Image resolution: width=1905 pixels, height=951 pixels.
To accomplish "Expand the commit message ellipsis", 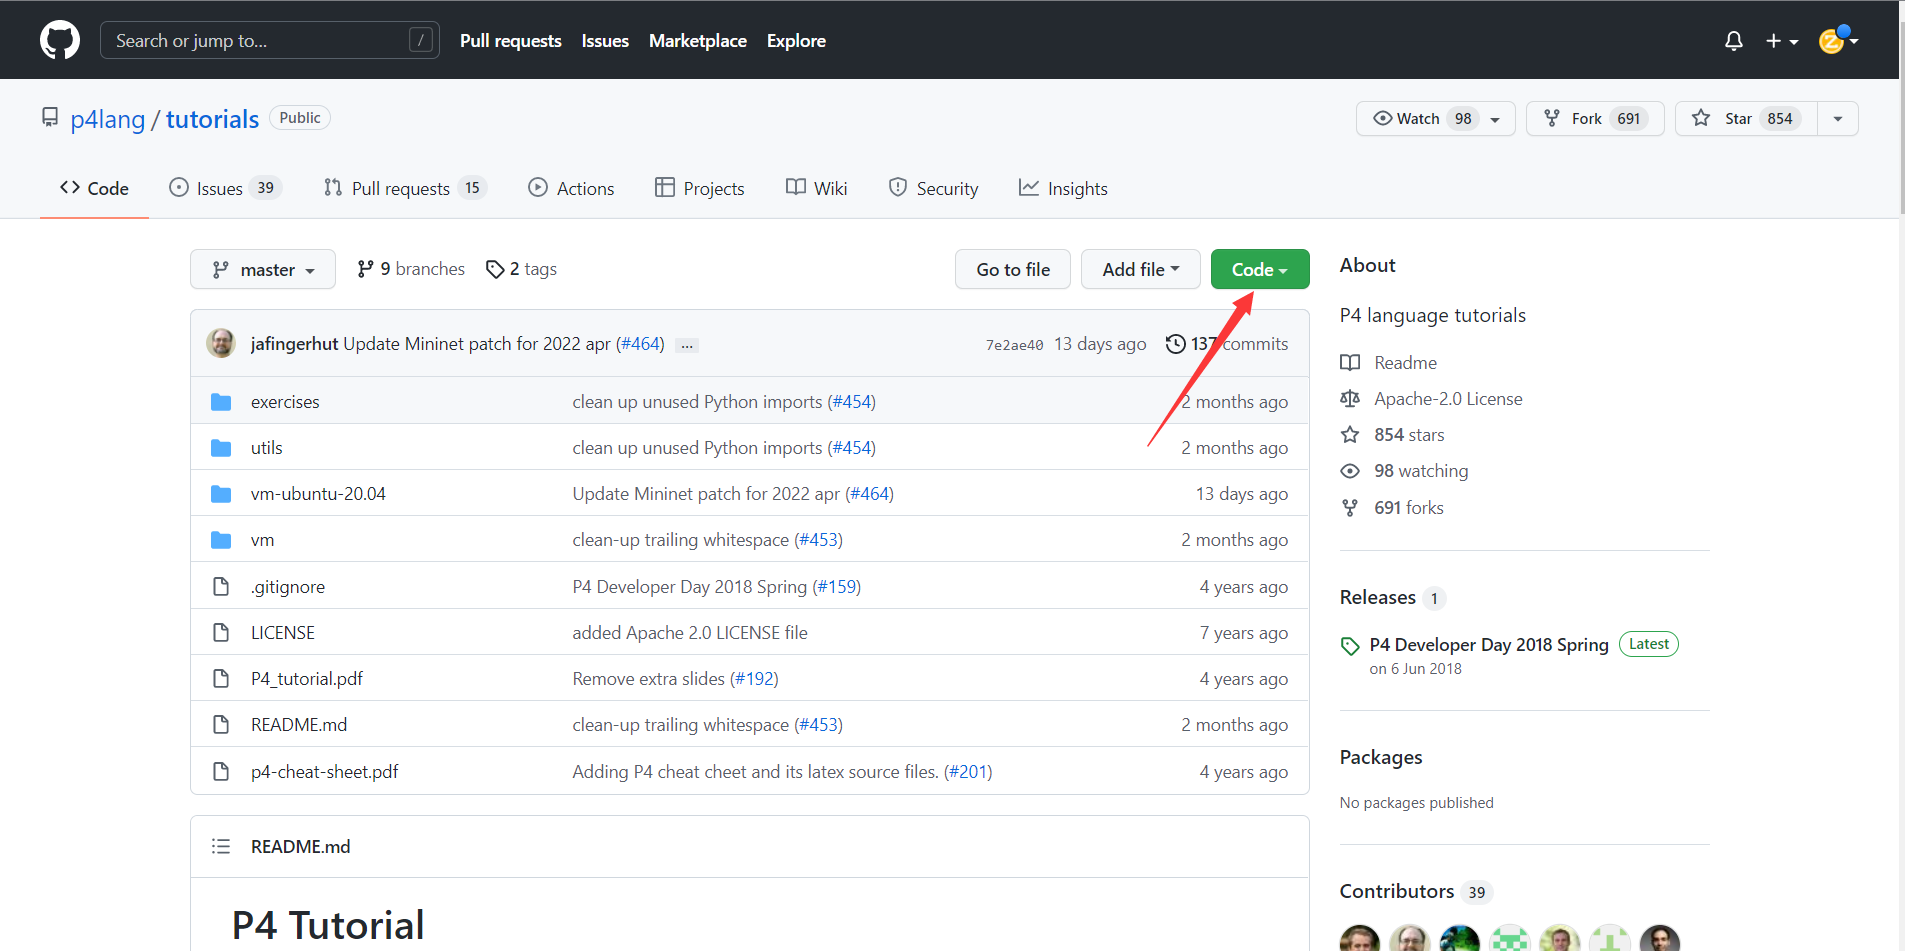I will (x=687, y=345).
